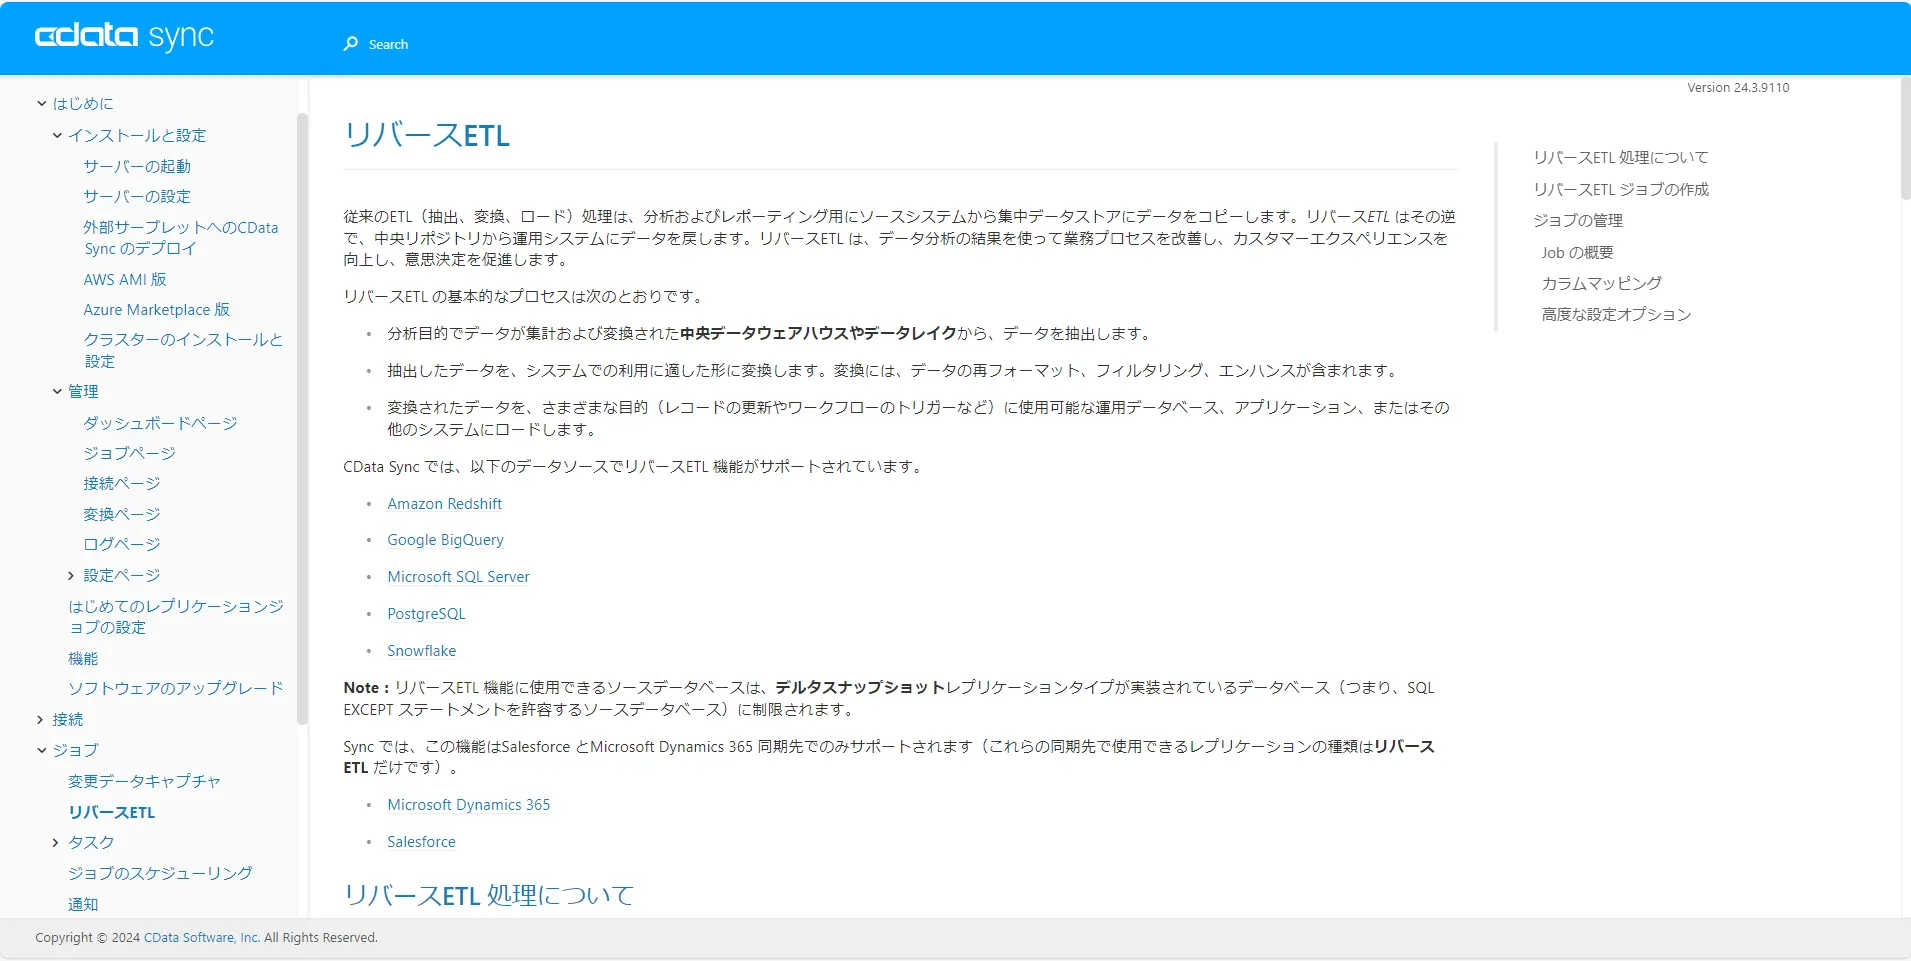Select リバースETL in sidebar

[112, 812]
